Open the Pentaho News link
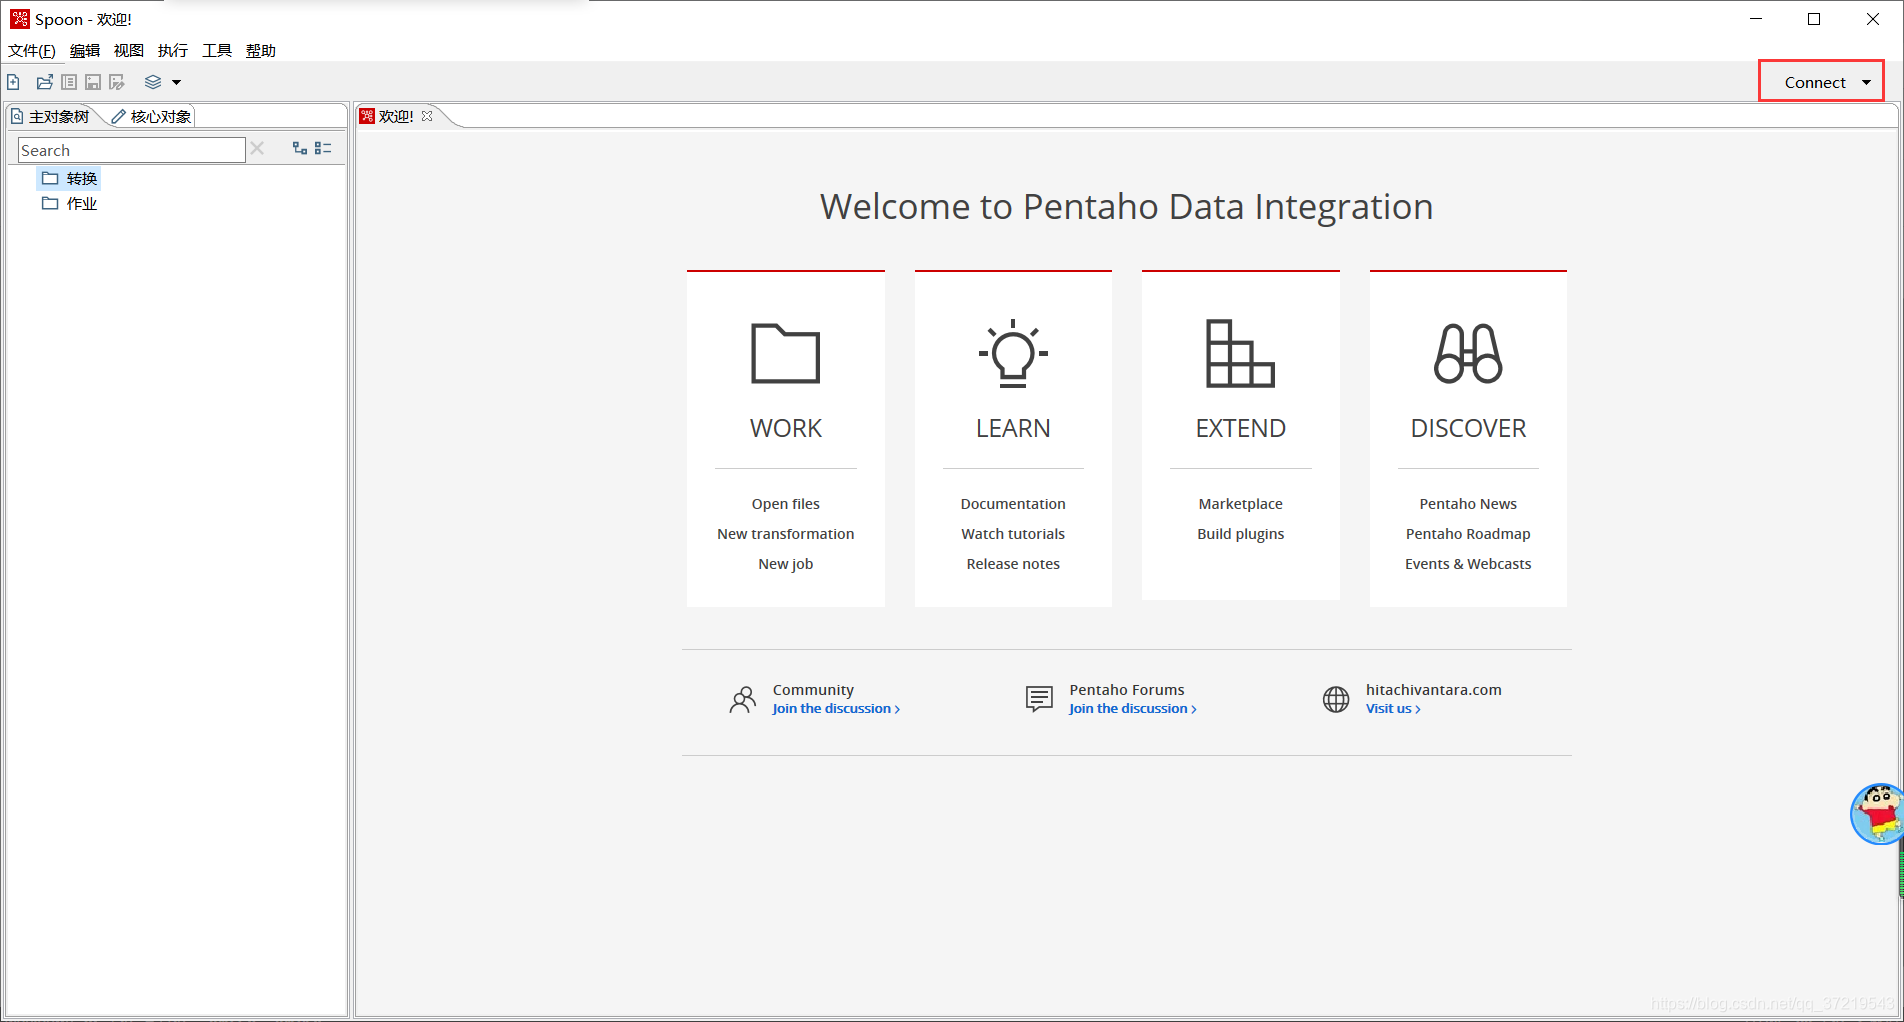1904x1022 pixels. coord(1468,504)
